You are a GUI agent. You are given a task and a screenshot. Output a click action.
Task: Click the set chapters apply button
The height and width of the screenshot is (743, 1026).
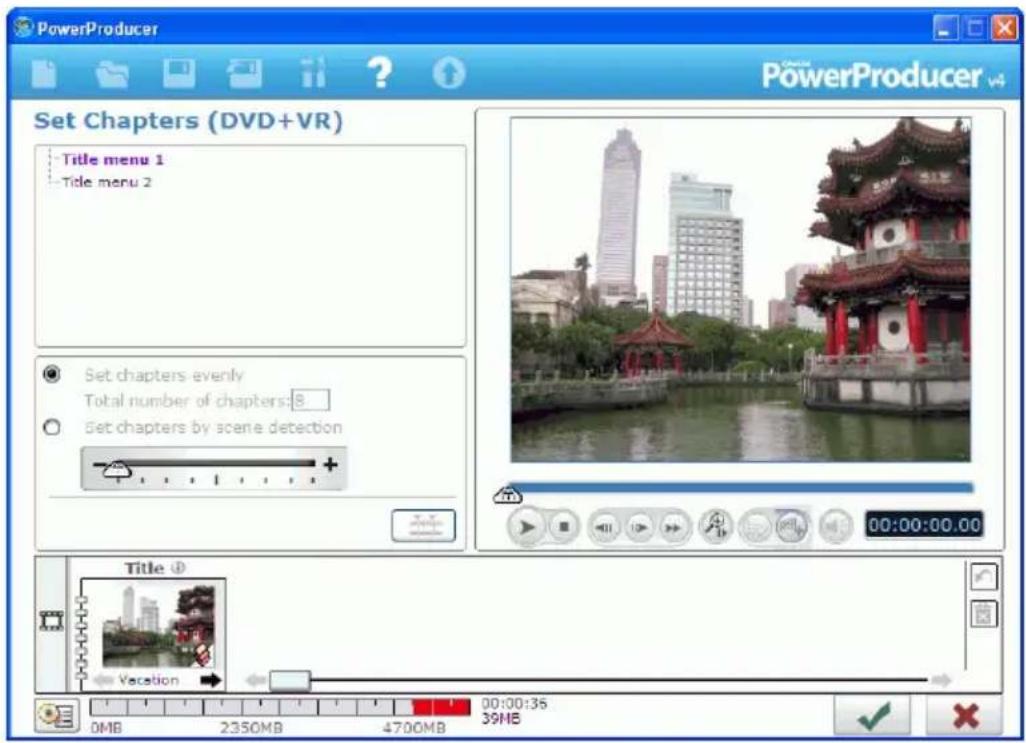point(423,526)
